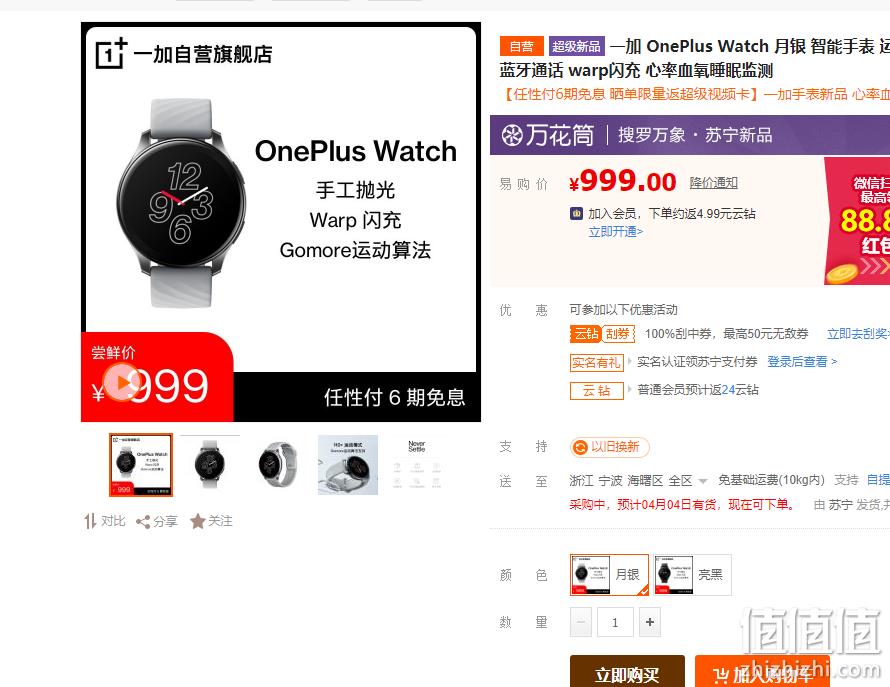Increase quantity with the plus button

650,622
